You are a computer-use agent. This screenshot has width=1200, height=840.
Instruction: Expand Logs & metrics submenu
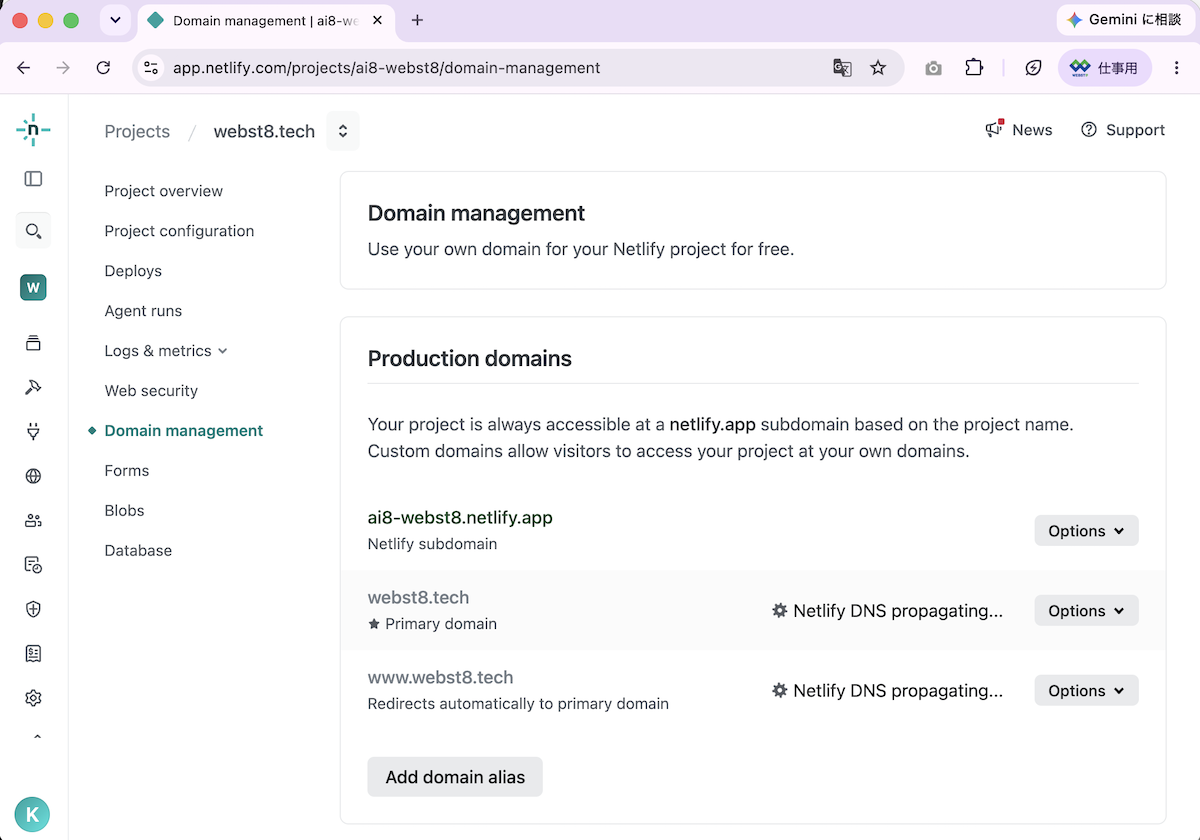(166, 351)
